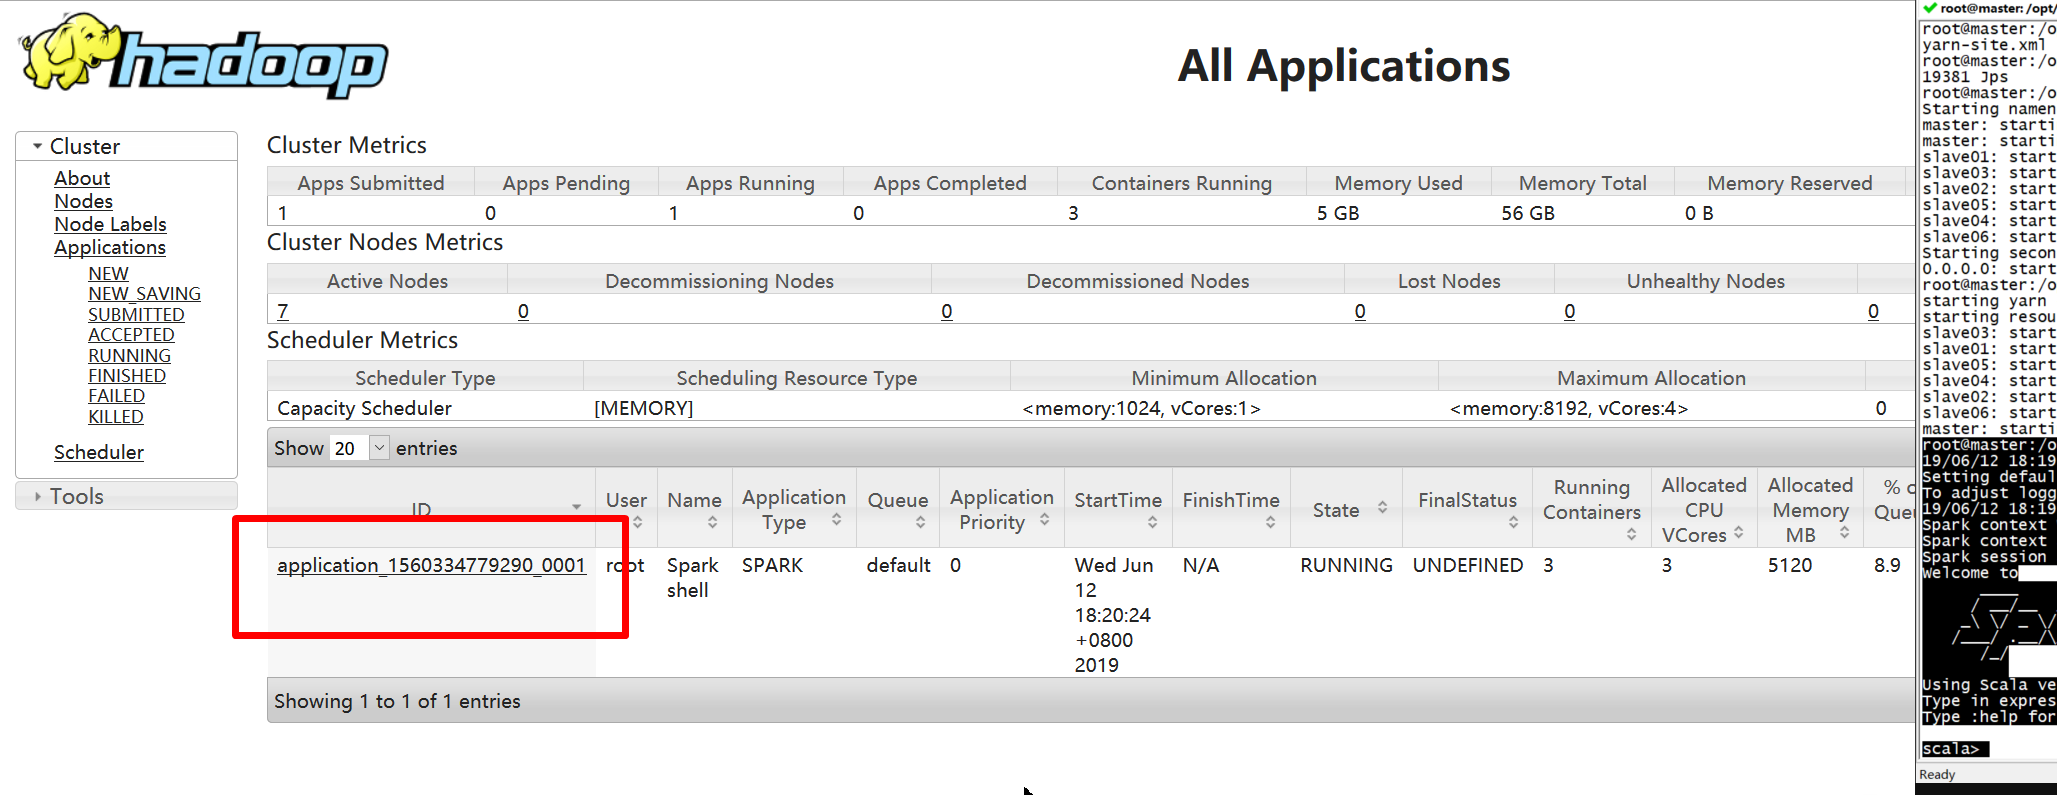Image resolution: width=2057 pixels, height=795 pixels.
Task: Open the Scheduler link
Action: (x=99, y=452)
